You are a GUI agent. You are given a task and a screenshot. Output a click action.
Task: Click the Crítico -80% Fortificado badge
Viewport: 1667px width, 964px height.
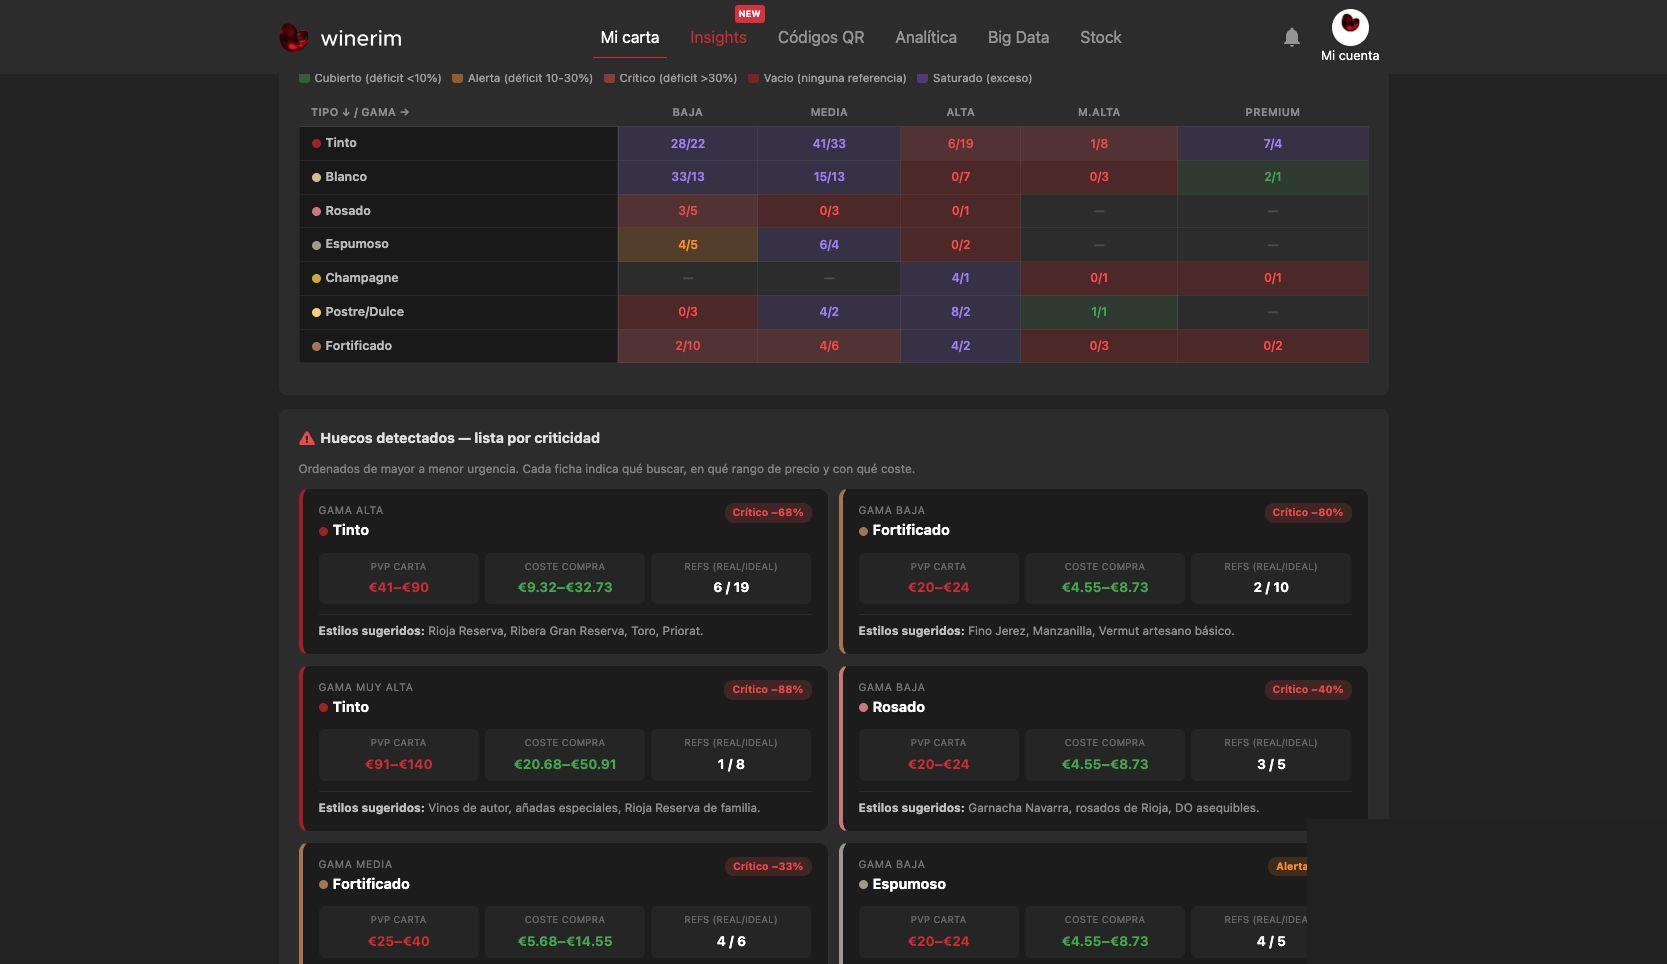[1307, 512]
